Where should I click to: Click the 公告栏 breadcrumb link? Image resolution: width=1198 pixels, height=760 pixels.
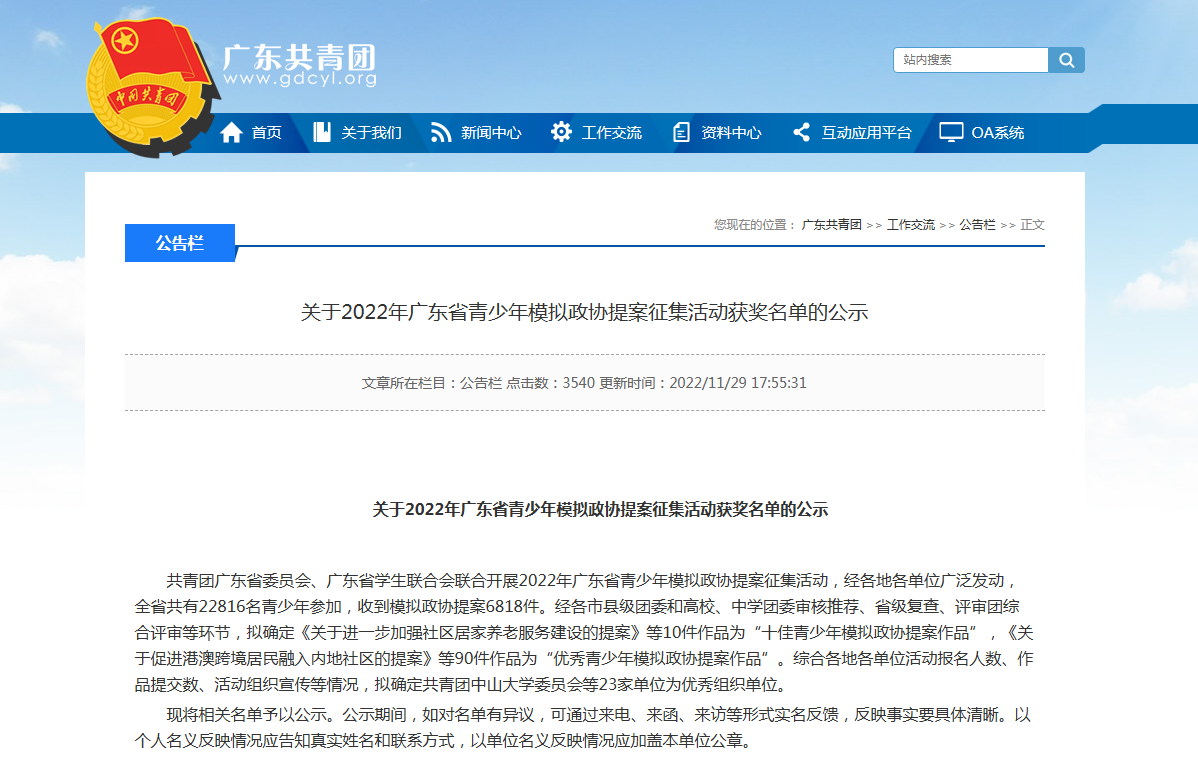[x=977, y=225]
